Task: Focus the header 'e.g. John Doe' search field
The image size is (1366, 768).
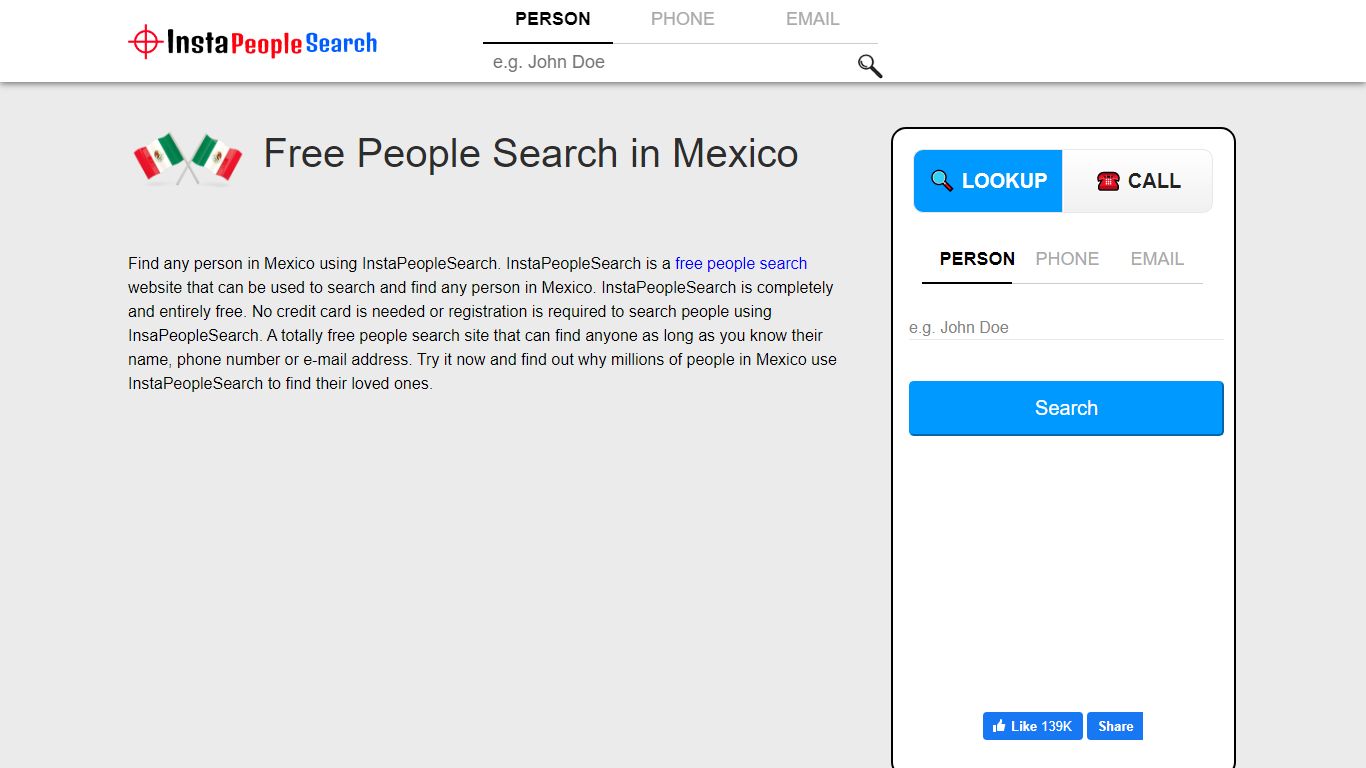Action: (668, 62)
